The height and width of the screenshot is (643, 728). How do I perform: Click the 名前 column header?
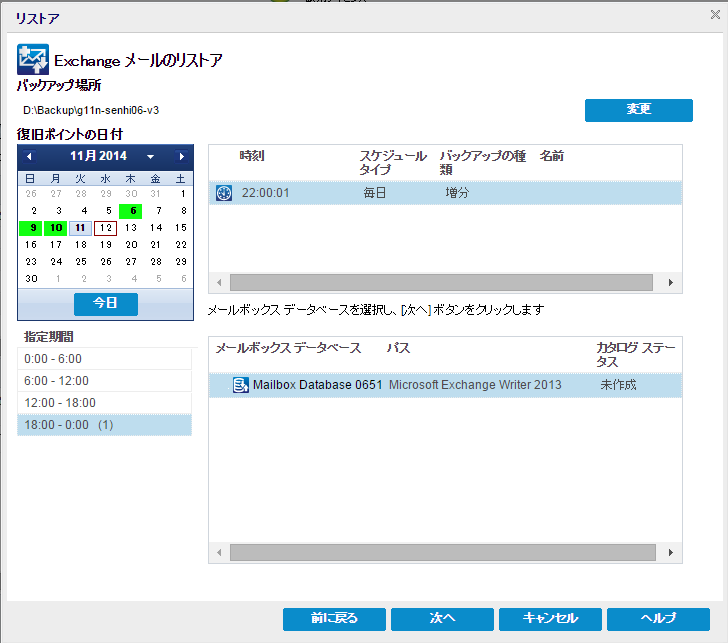coord(552,156)
